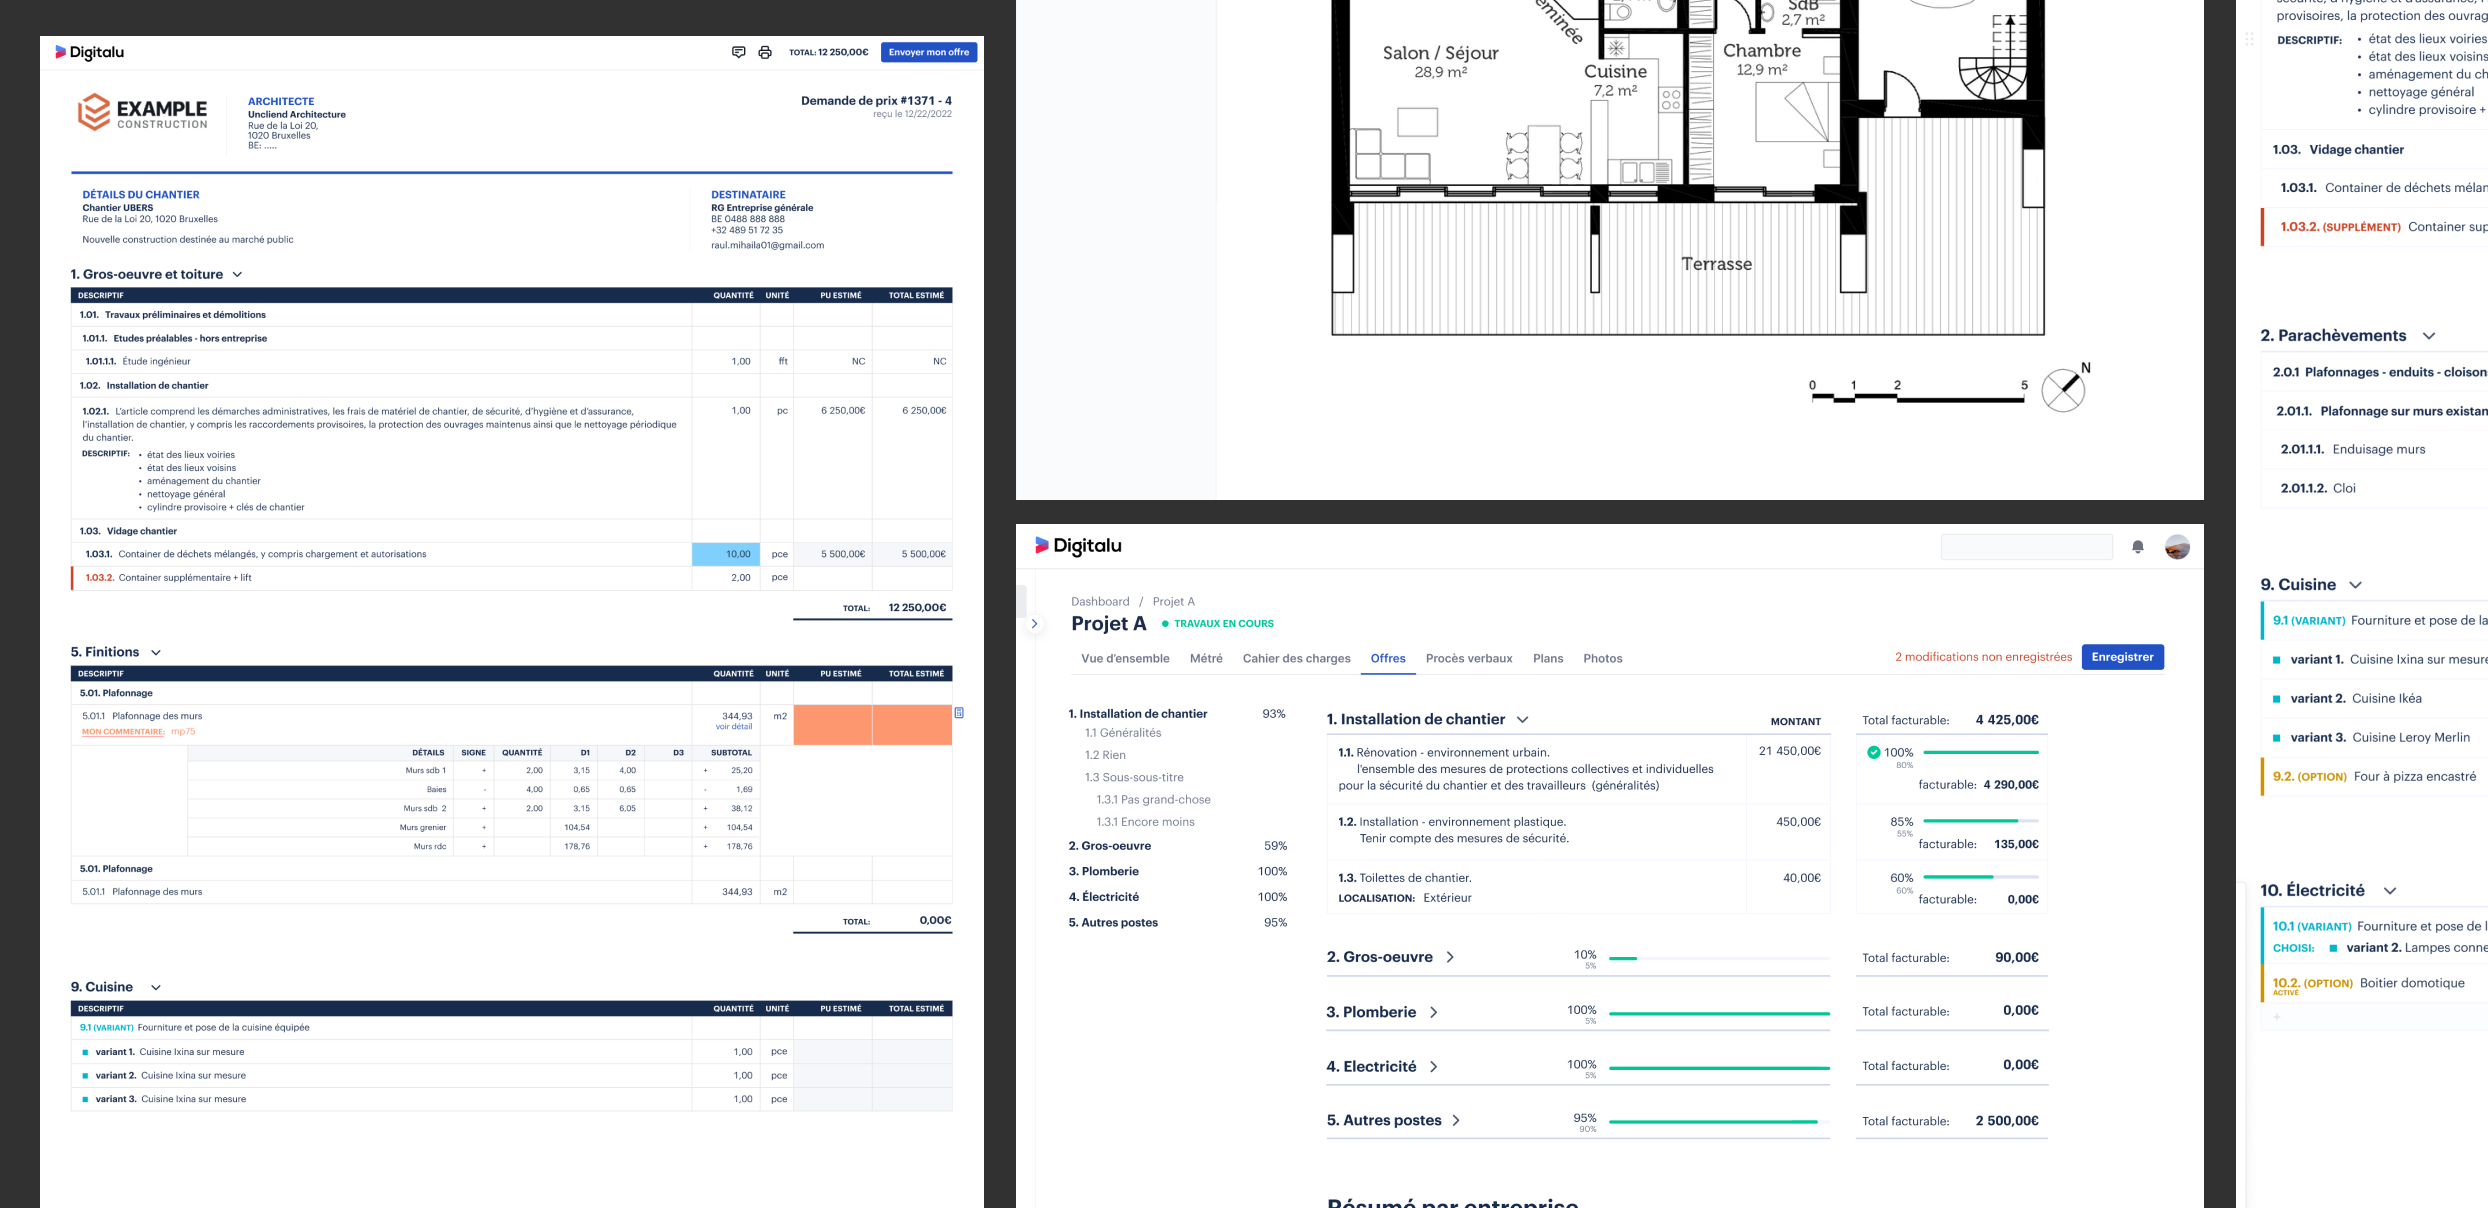Image resolution: width=2488 pixels, height=1208 pixels.
Task: Select 1.2 Rien in the outline
Action: click(1105, 755)
